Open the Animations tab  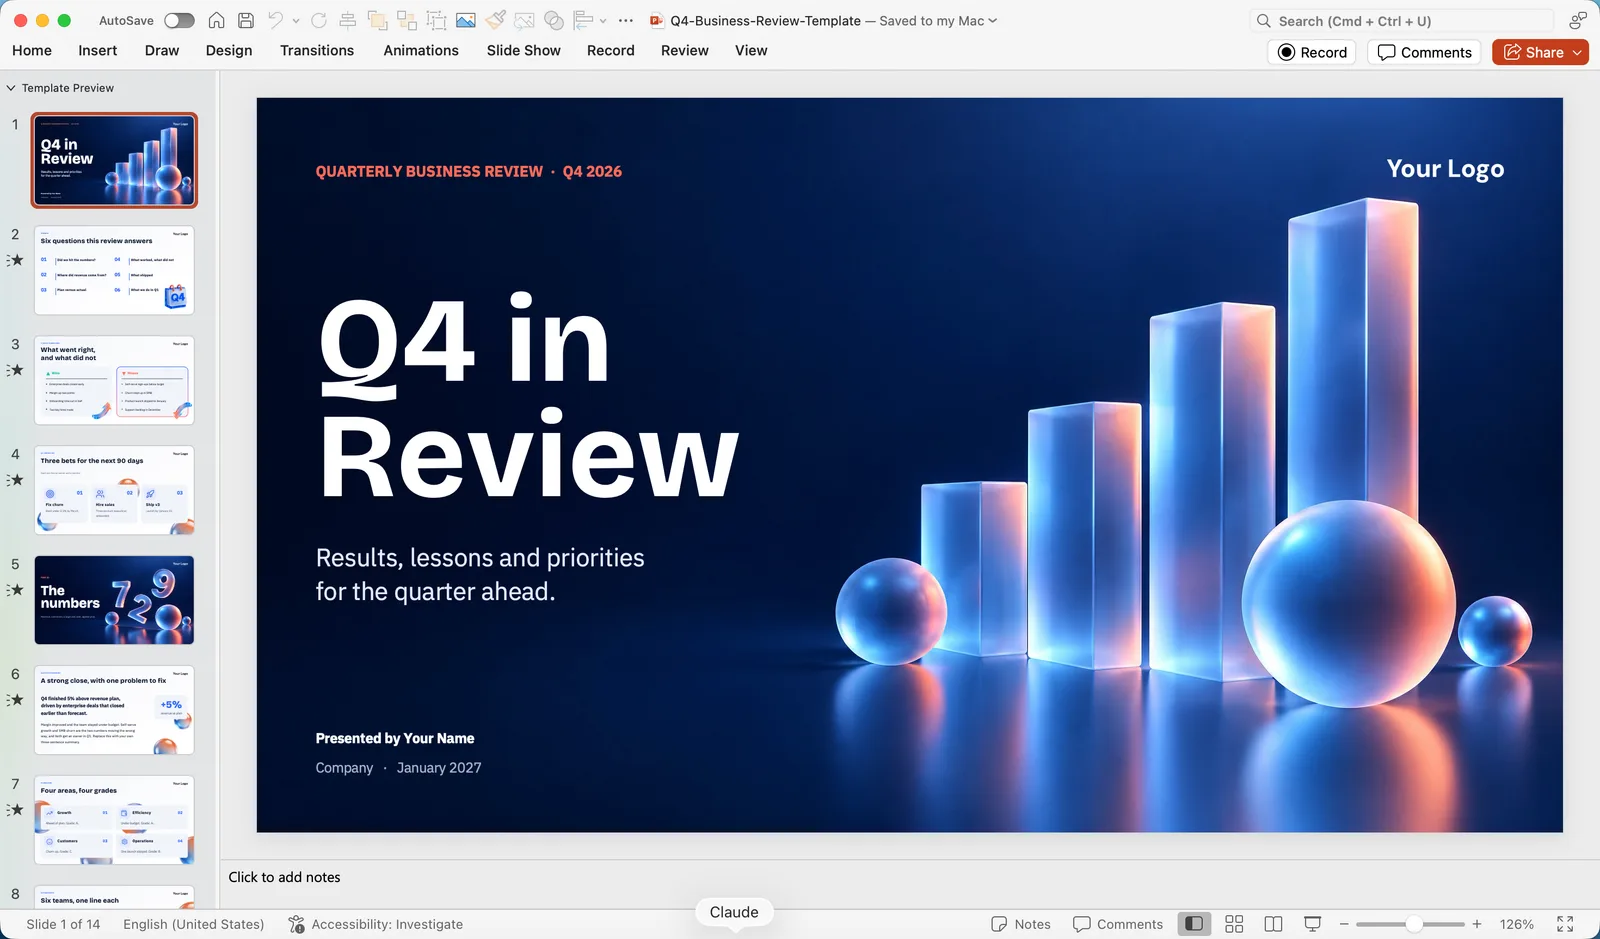point(421,50)
